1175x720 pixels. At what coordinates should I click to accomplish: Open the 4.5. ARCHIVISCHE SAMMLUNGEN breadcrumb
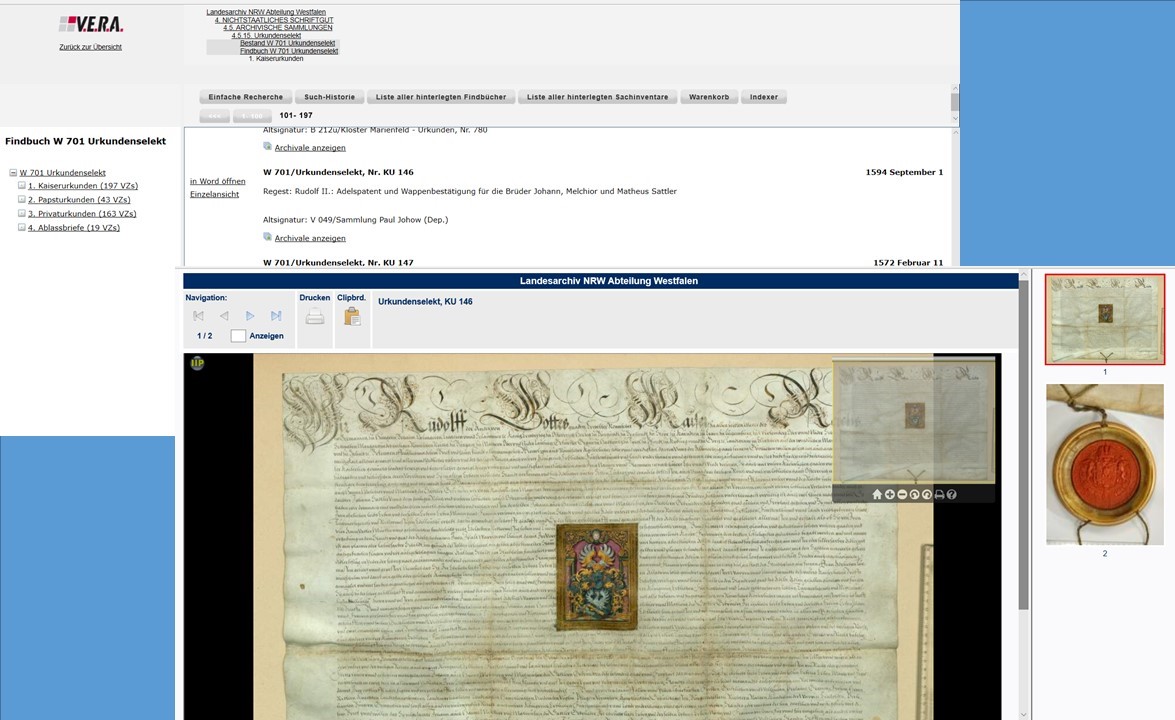(278, 28)
